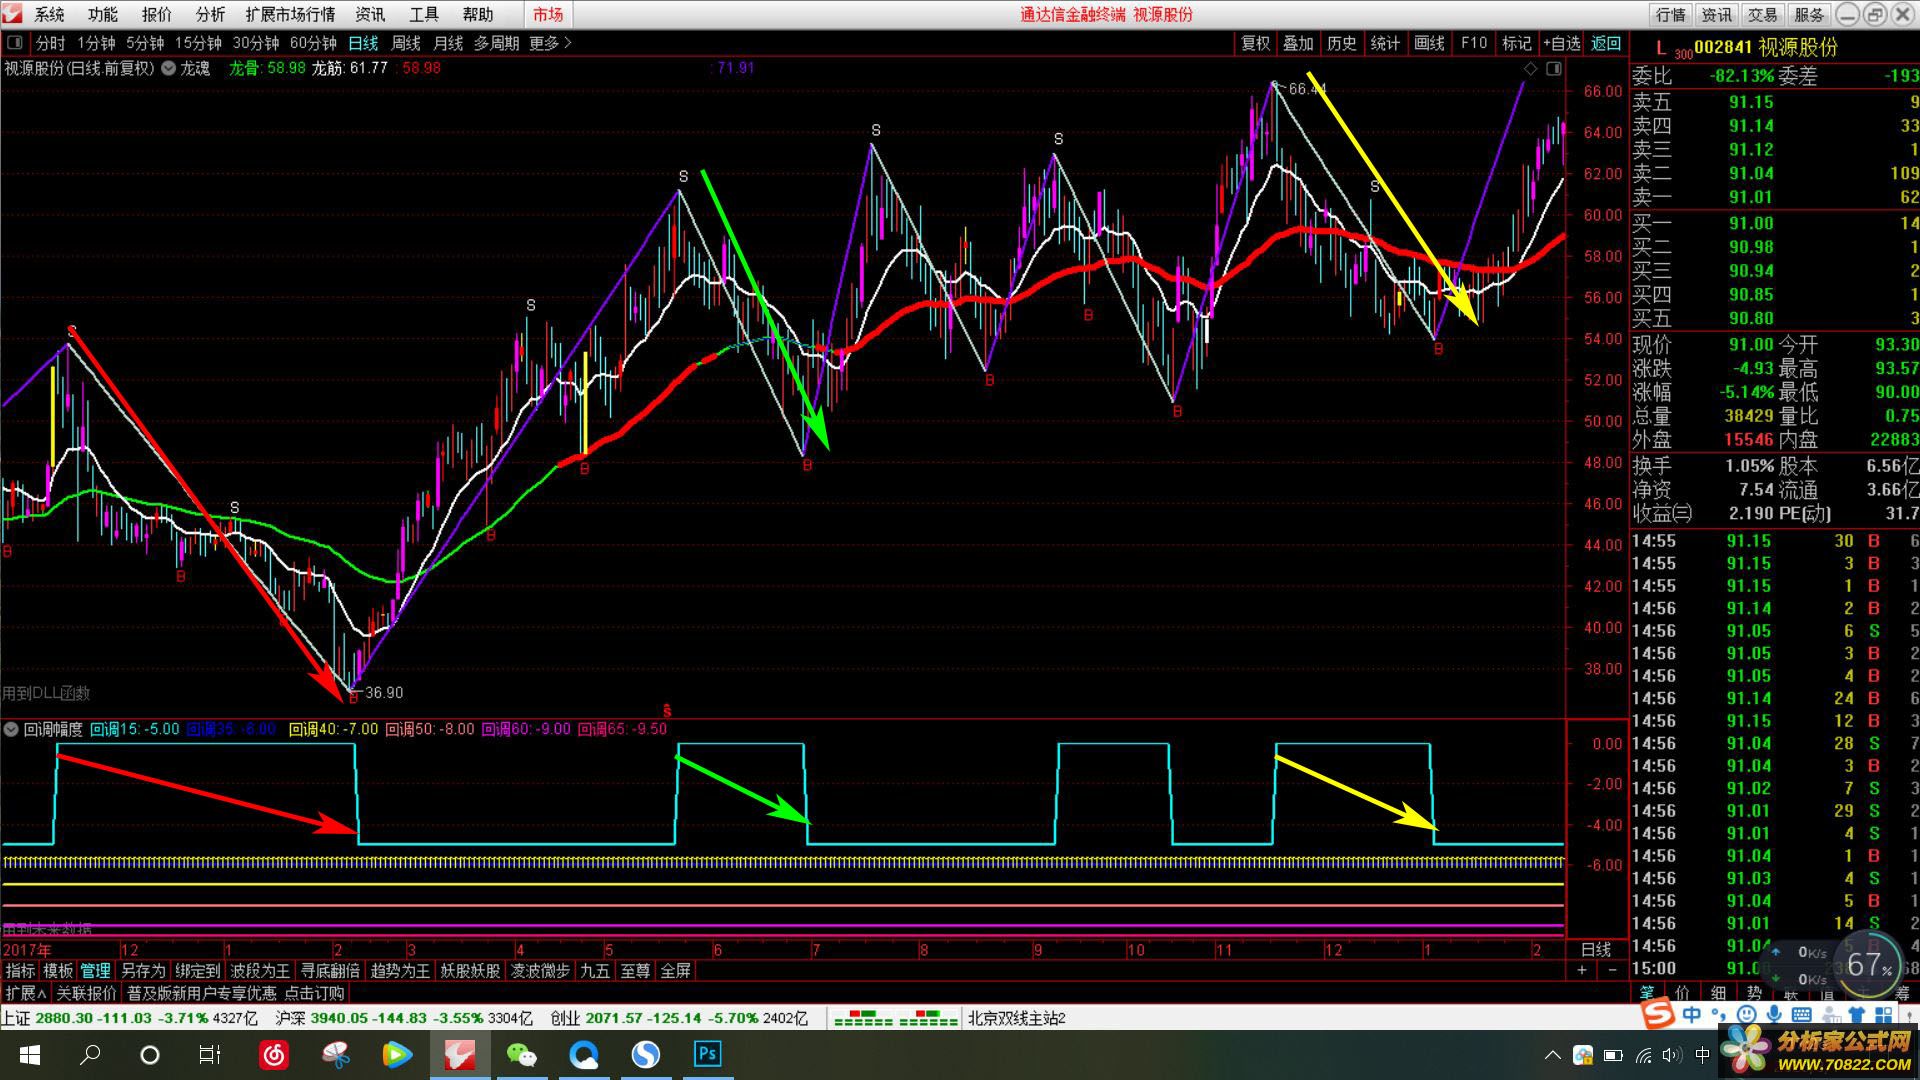This screenshot has height=1080, width=1920.
Task: Click the 交易 trade button
Action: tap(1762, 14)
